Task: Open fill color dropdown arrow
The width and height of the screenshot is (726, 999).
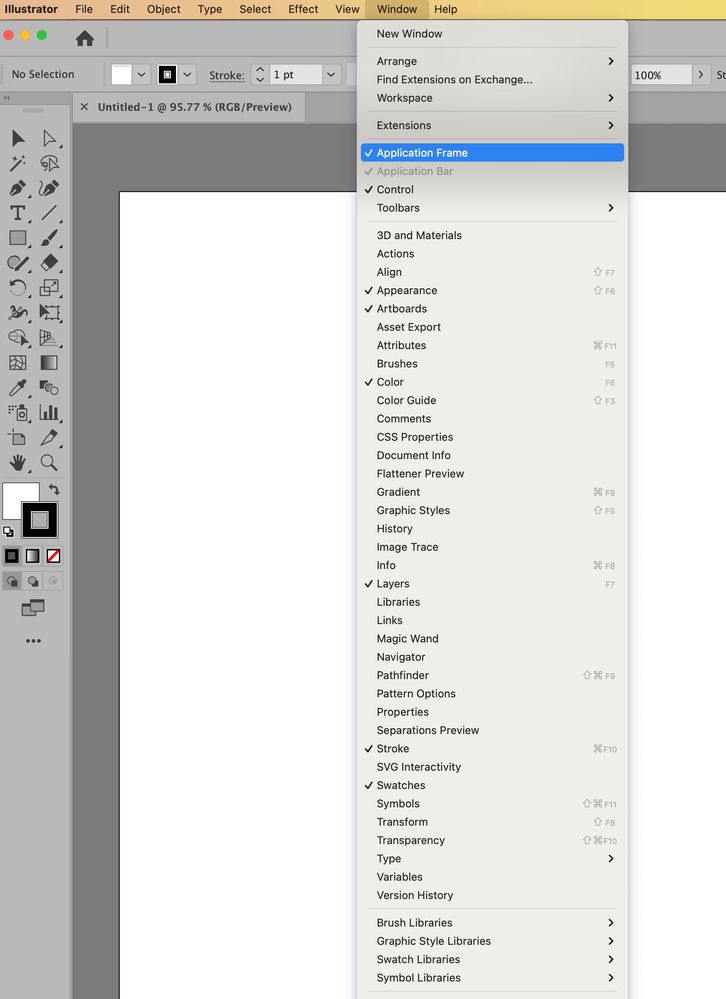Action: (141, 75)
